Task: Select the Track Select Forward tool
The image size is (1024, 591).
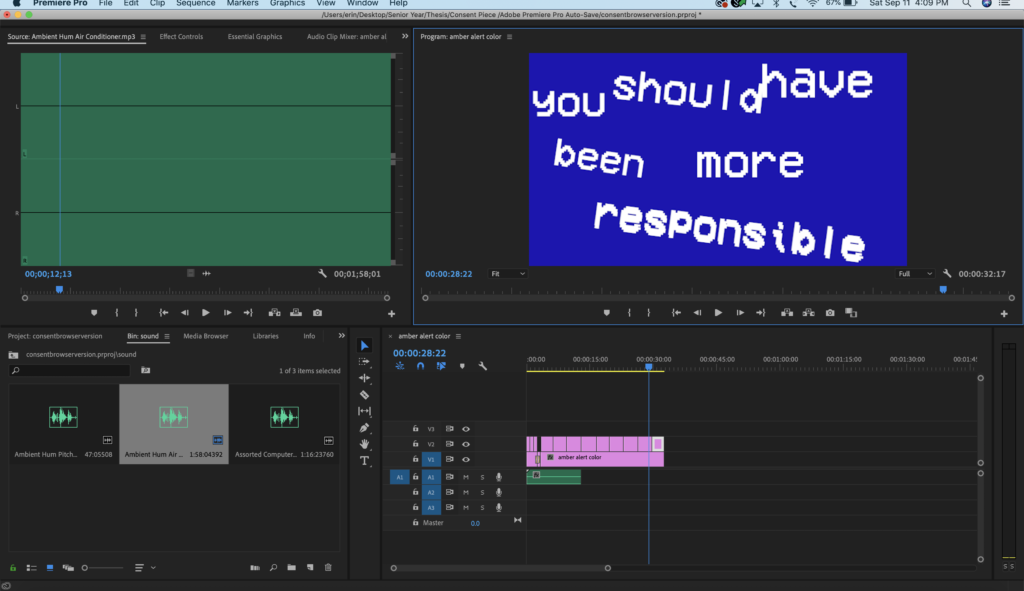Action: click(364, 361)
